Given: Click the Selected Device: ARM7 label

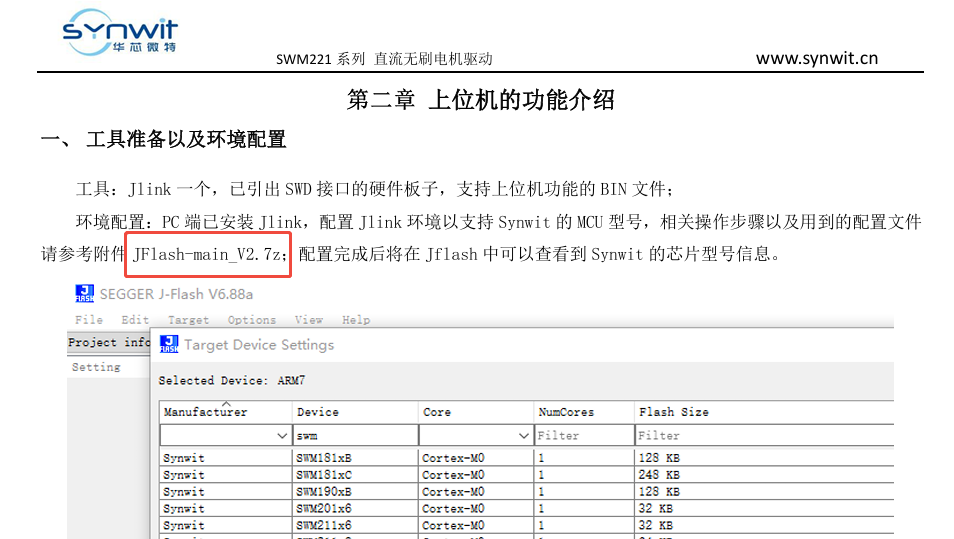Looking at the screenshot, I should [x=232, y=380].
